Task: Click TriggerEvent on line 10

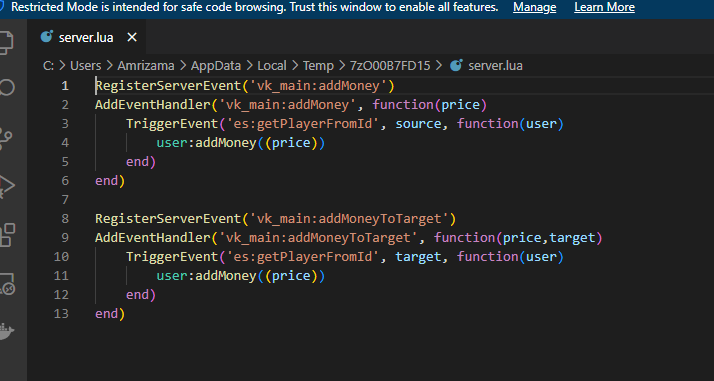Action: click(172, 257)
